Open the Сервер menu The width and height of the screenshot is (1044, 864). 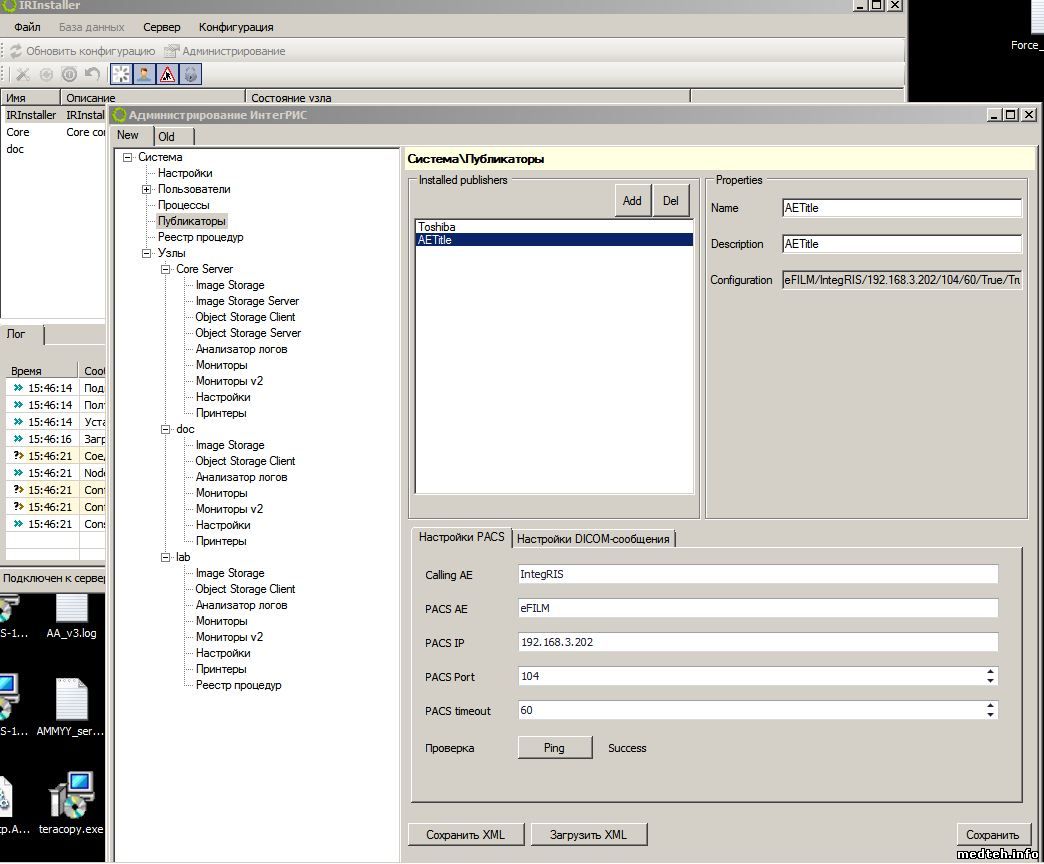[162, 27]
